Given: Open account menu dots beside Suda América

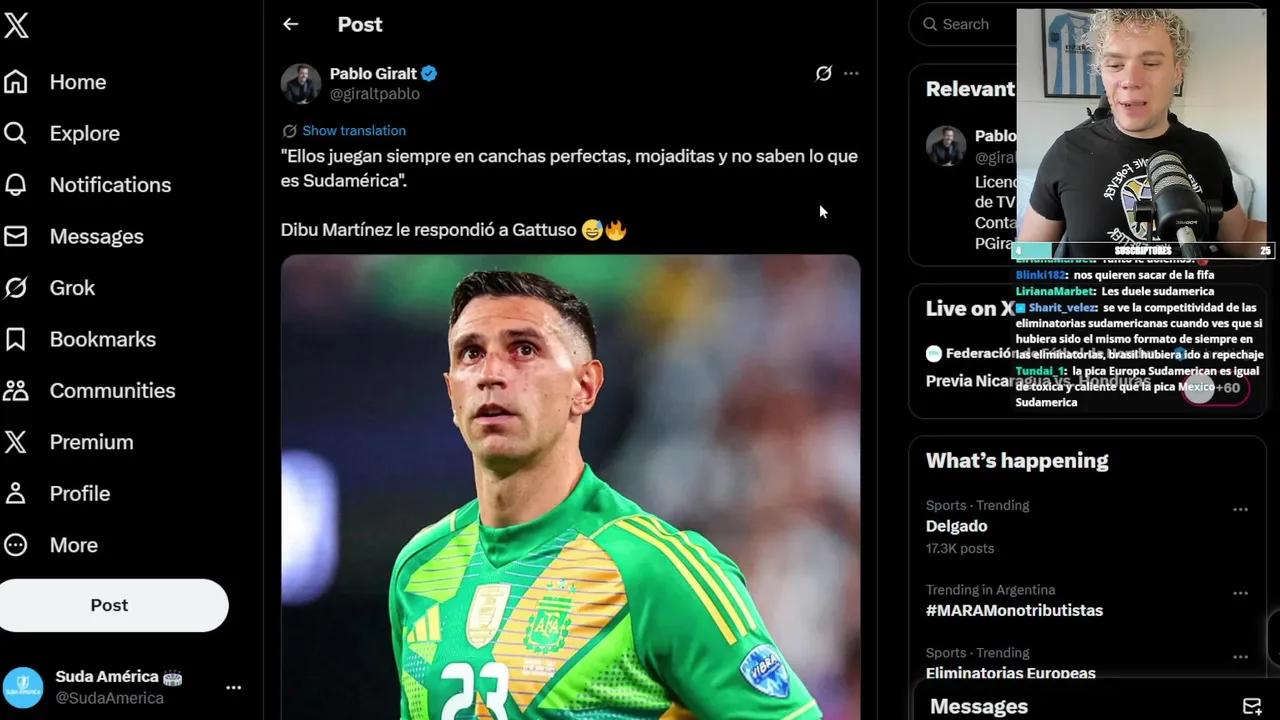Looking at the screenshot, I should point(233,687).
